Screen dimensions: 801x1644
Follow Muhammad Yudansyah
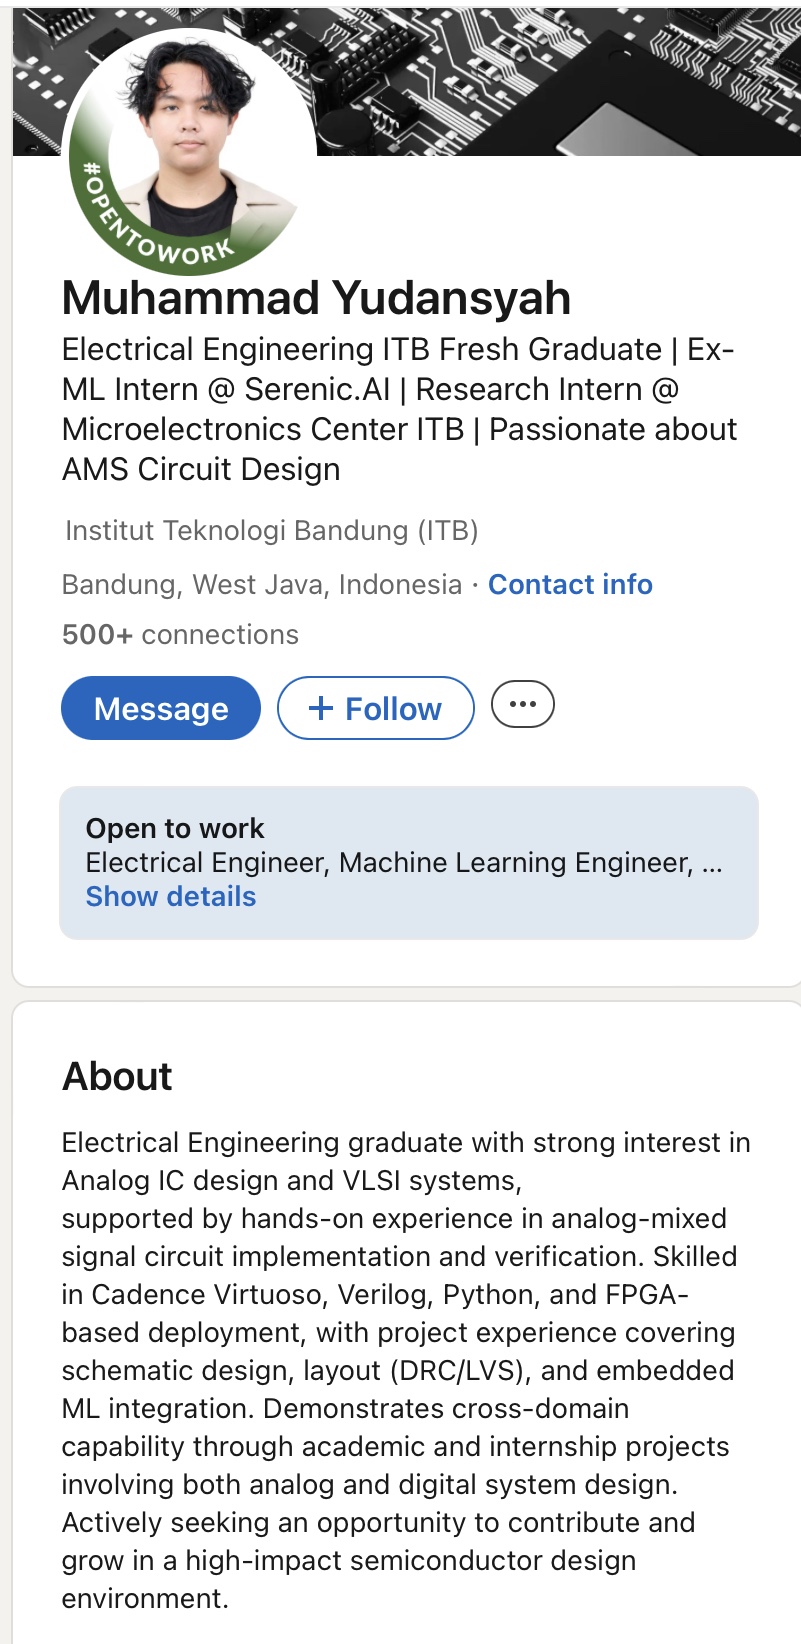(376, 708)
